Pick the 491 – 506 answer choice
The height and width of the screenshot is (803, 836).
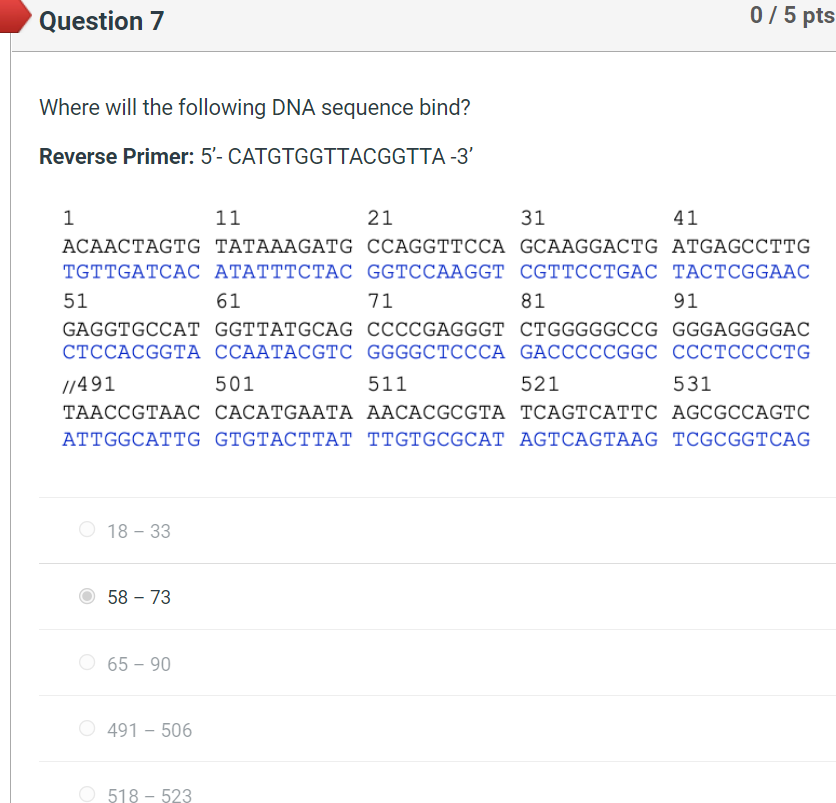click(86, 728)
